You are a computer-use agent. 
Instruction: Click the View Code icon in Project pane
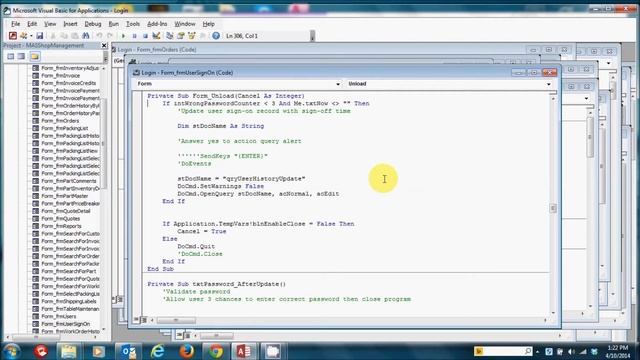(x=11, y=56)
